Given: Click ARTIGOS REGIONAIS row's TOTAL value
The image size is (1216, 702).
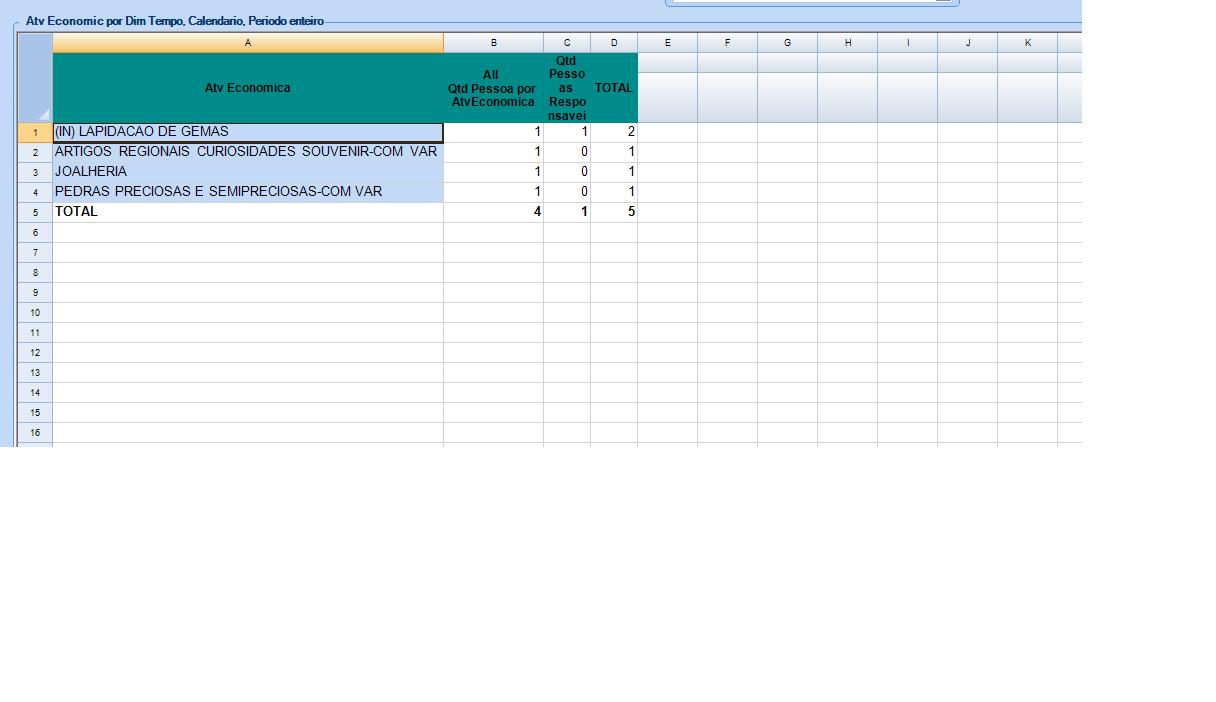Looking at the screenshot, I should point(614,152).
